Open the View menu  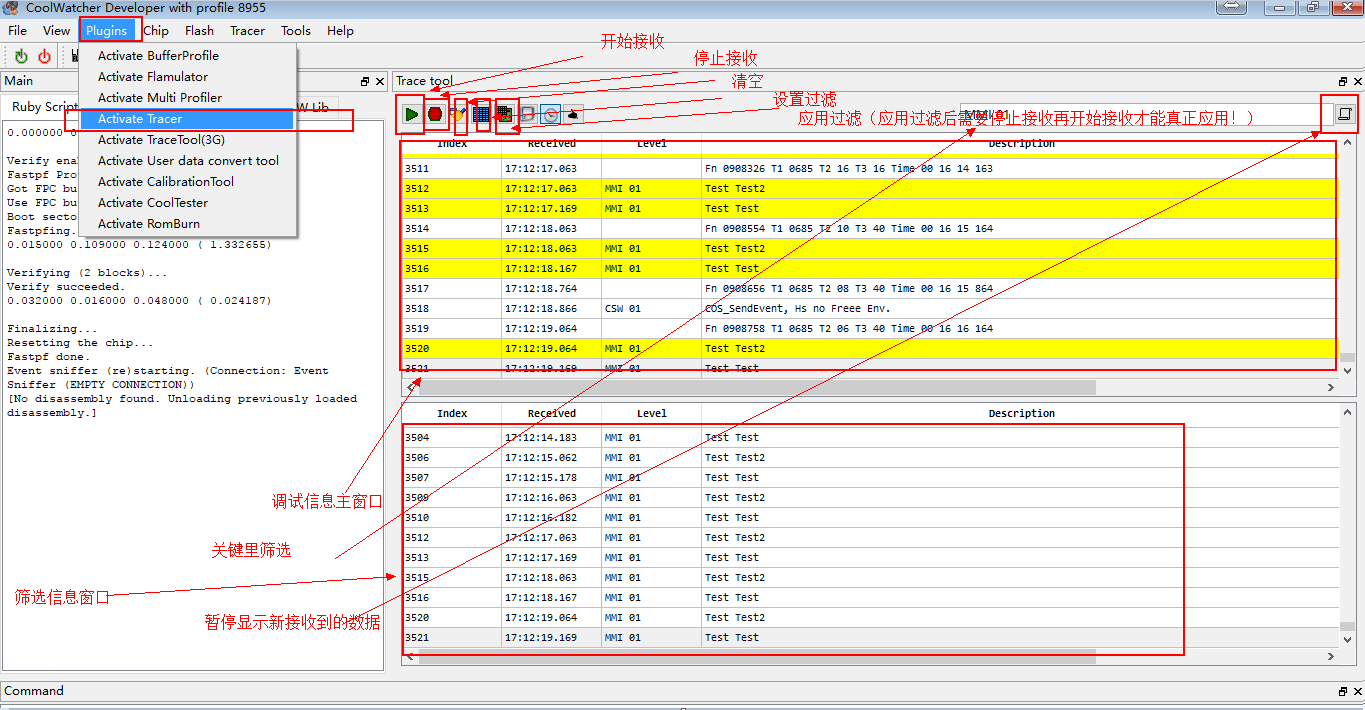click(57, 30)
